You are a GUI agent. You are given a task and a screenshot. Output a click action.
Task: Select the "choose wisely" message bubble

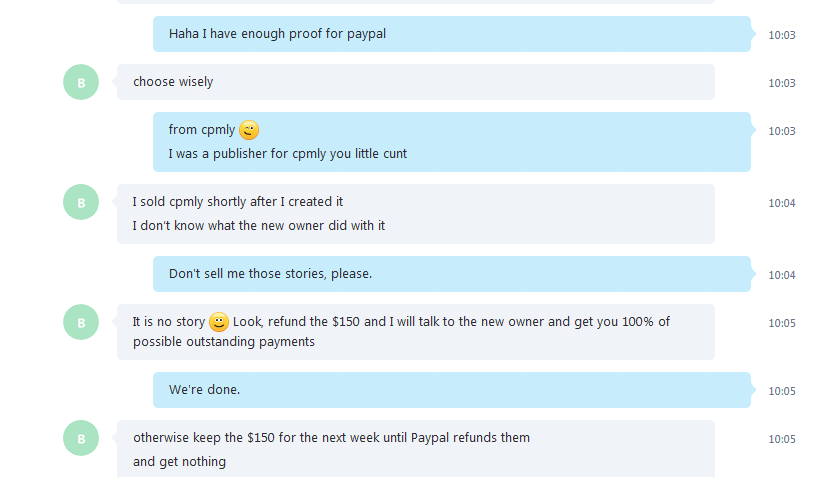click(x=416, y=82)
